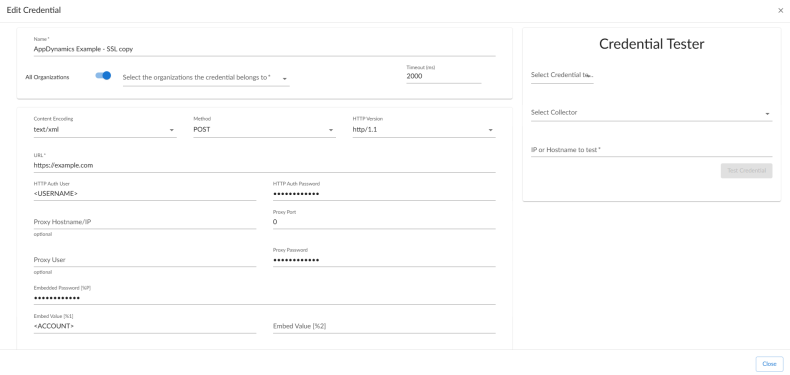Click the Content Encoding dropdown arrow
790x375 pixels.
pyautogui.click(x=171, y=131)
